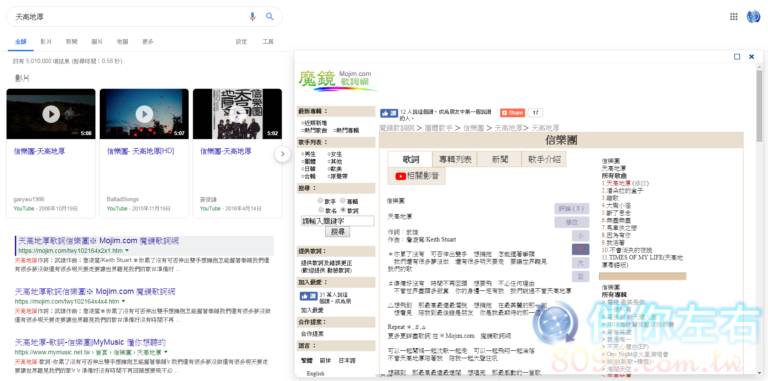The height and width of the screenshot is (381, 768).
Task: Open Google 地圖 results tab
Action: 122,42
